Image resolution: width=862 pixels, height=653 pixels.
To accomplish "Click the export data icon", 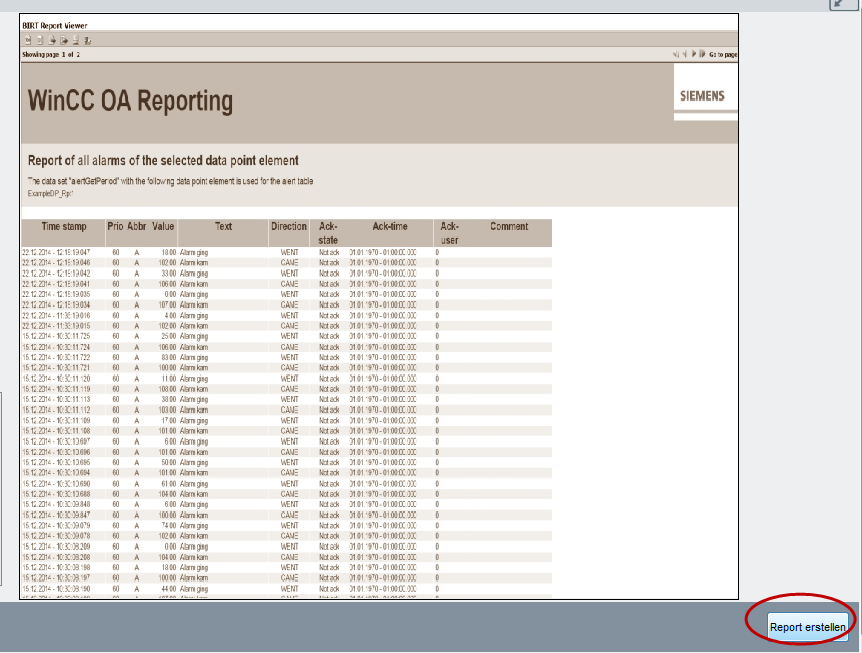I will click(52, 40).
